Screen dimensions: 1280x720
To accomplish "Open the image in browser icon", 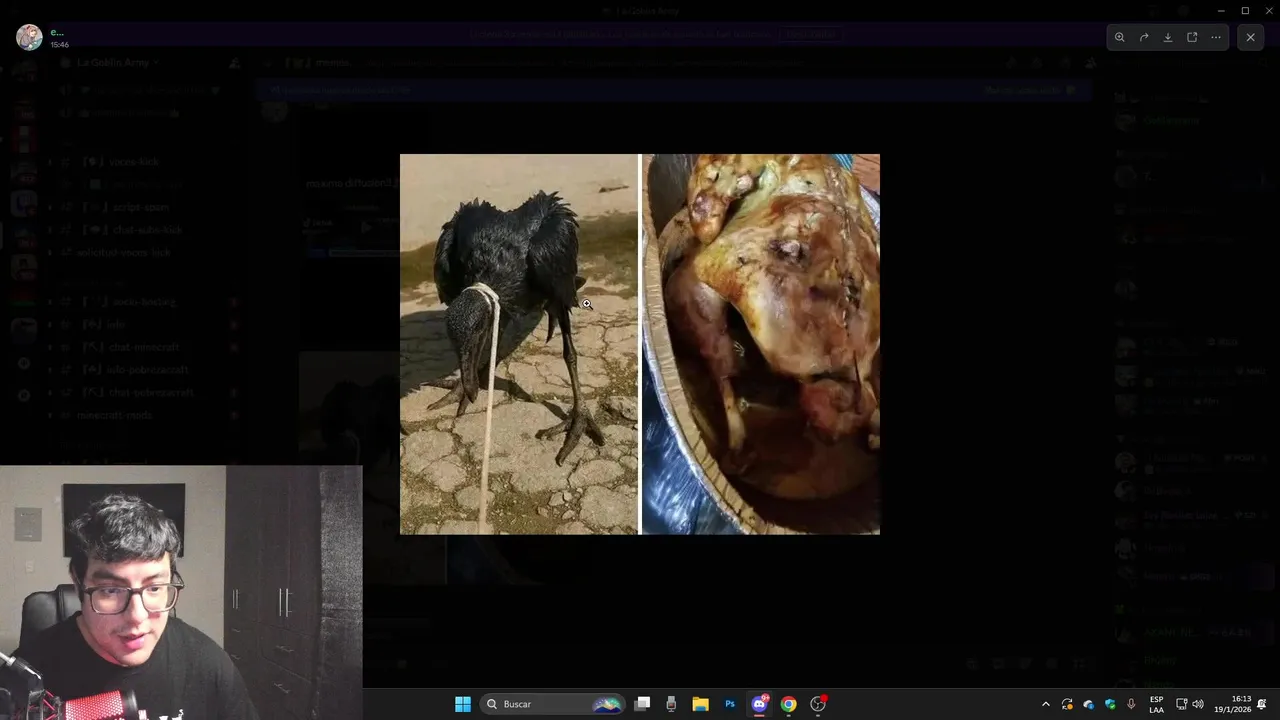I will click(x=1192, y=37).
